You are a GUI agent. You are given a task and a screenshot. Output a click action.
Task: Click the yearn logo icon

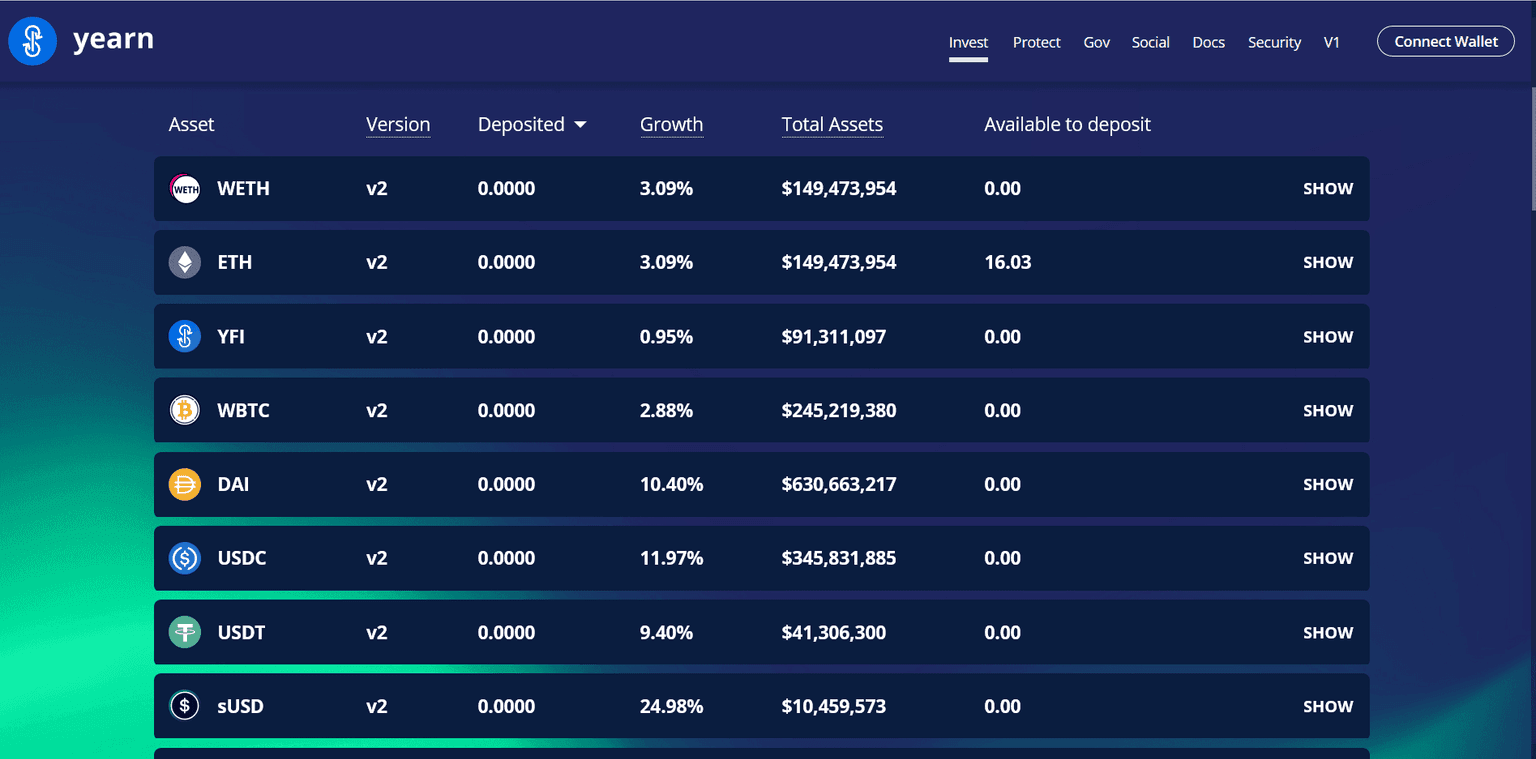32,41
